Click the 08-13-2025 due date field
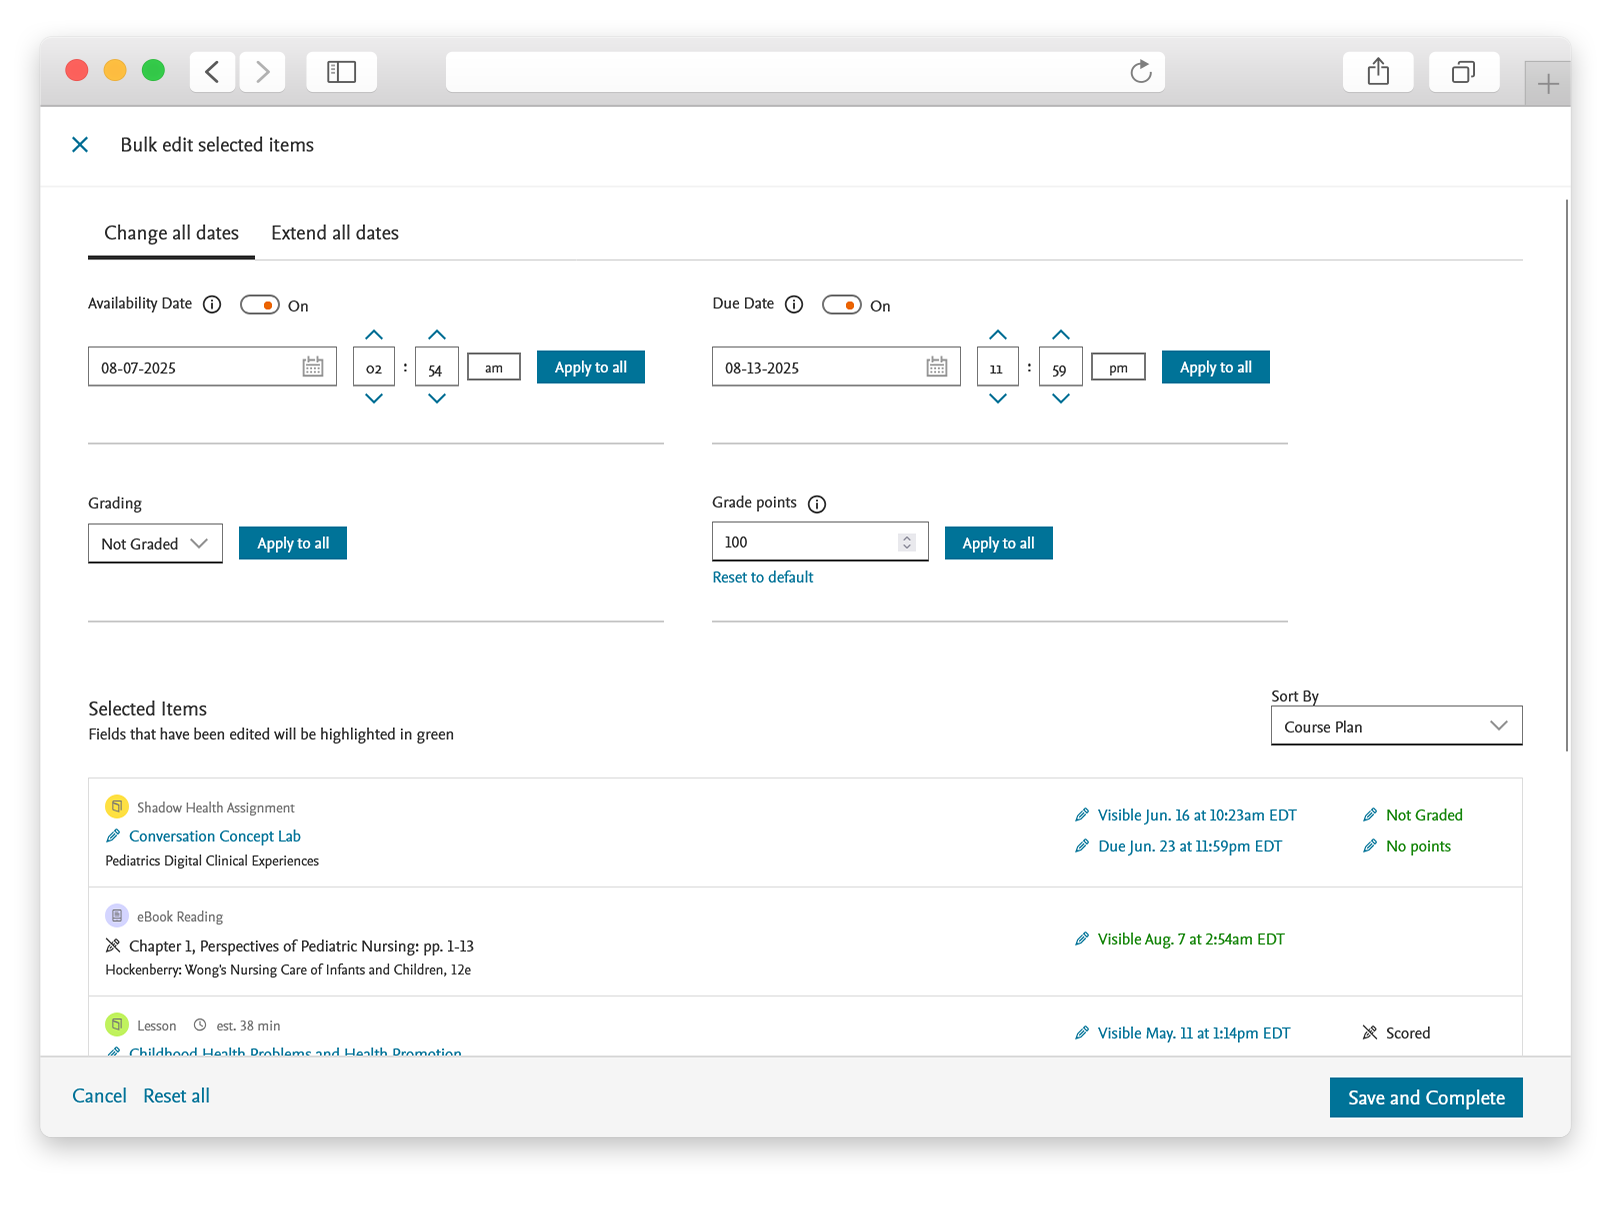The width and height of the screenshot is (1611, 1215). click(836, 367)
